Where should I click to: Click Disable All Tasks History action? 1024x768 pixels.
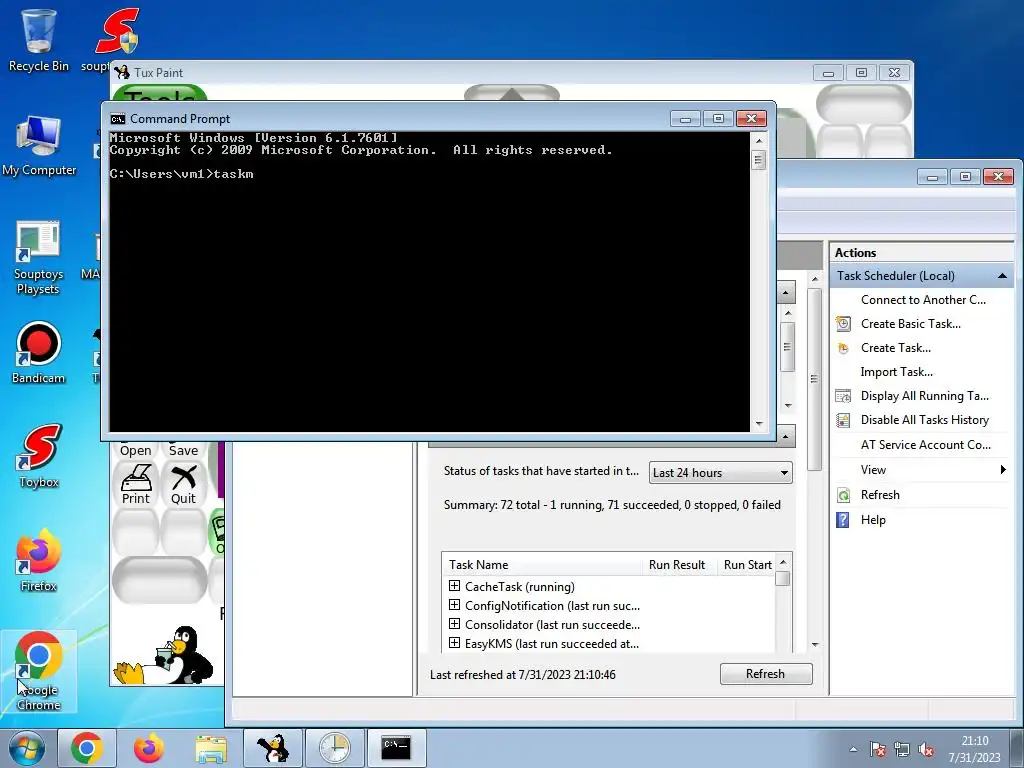(924, 421)
